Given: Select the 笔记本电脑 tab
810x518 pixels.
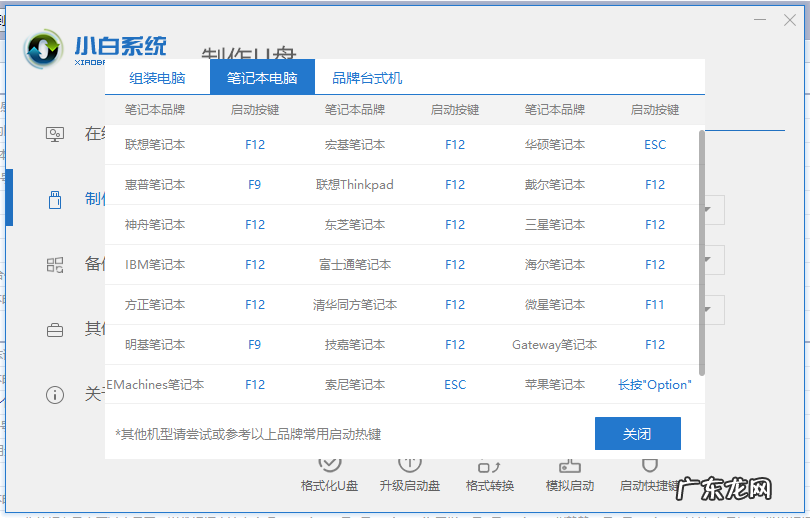Looking at the screenshot, I should [x=262, y=77].
